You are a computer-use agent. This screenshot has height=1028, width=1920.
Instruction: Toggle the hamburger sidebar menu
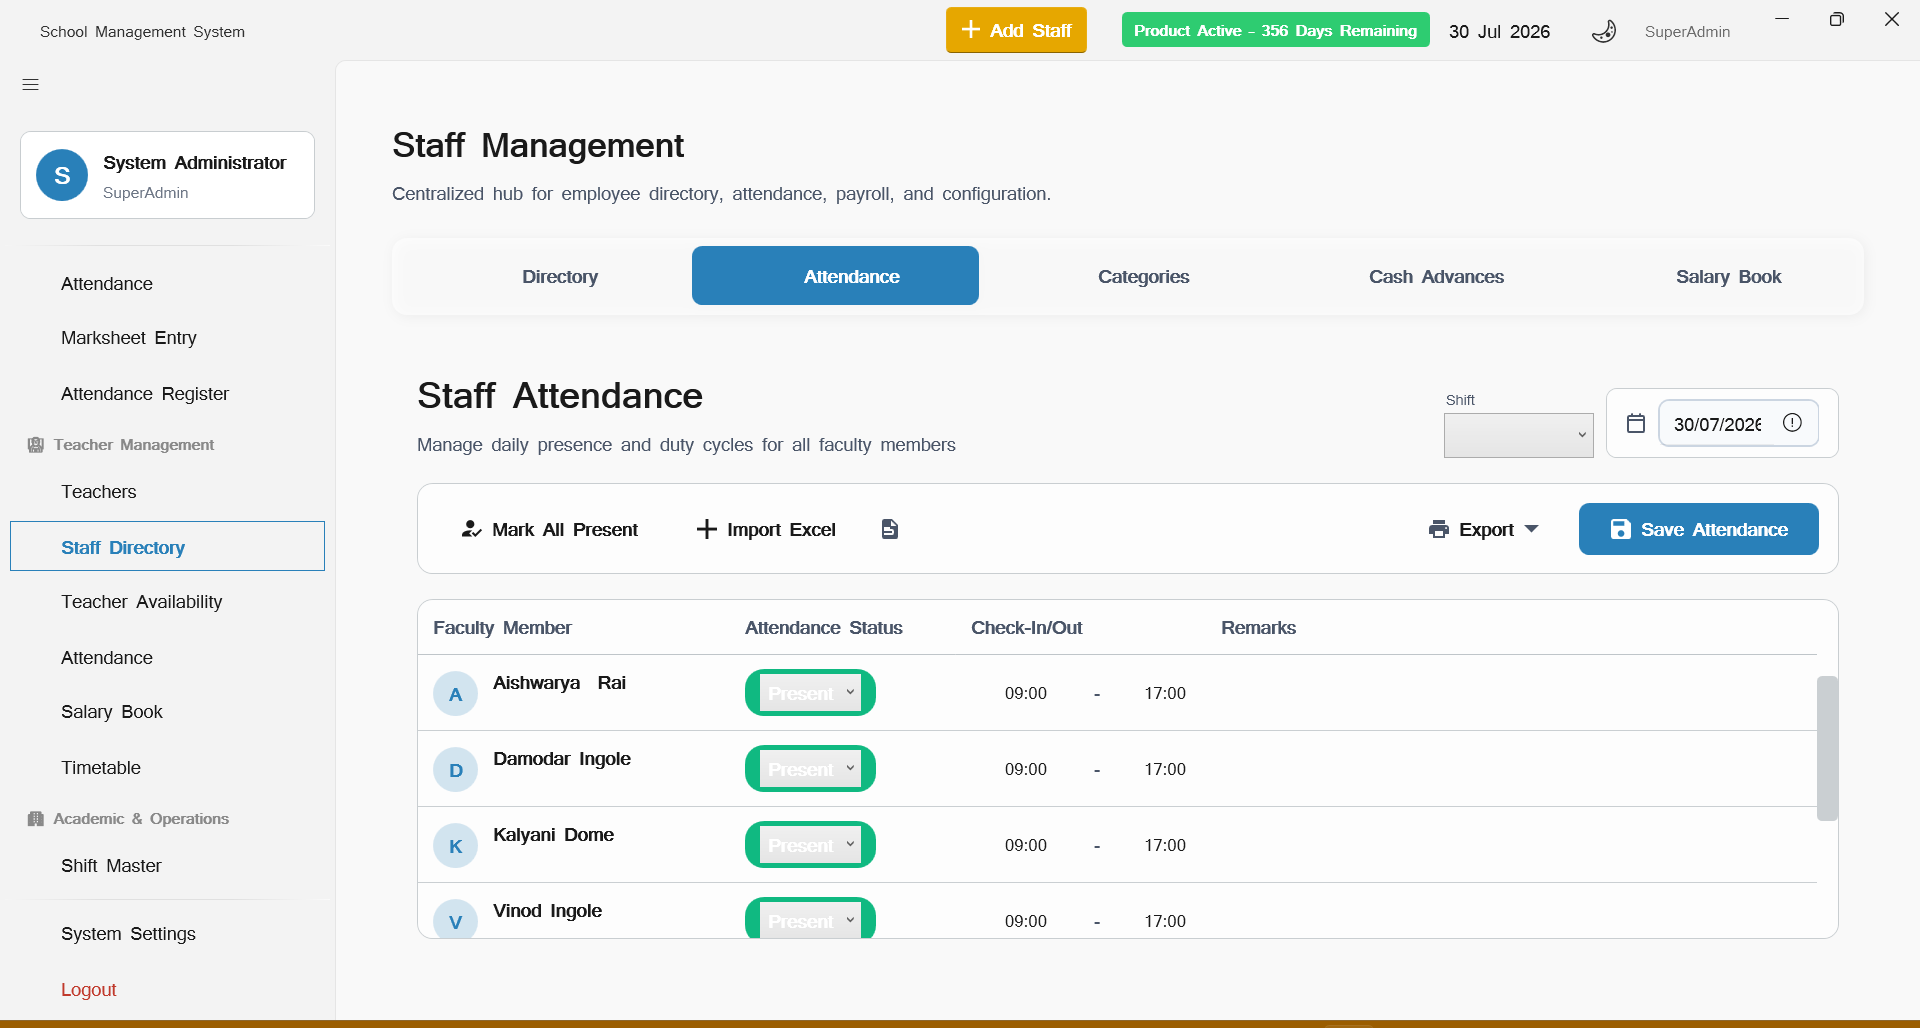[31, 85]
